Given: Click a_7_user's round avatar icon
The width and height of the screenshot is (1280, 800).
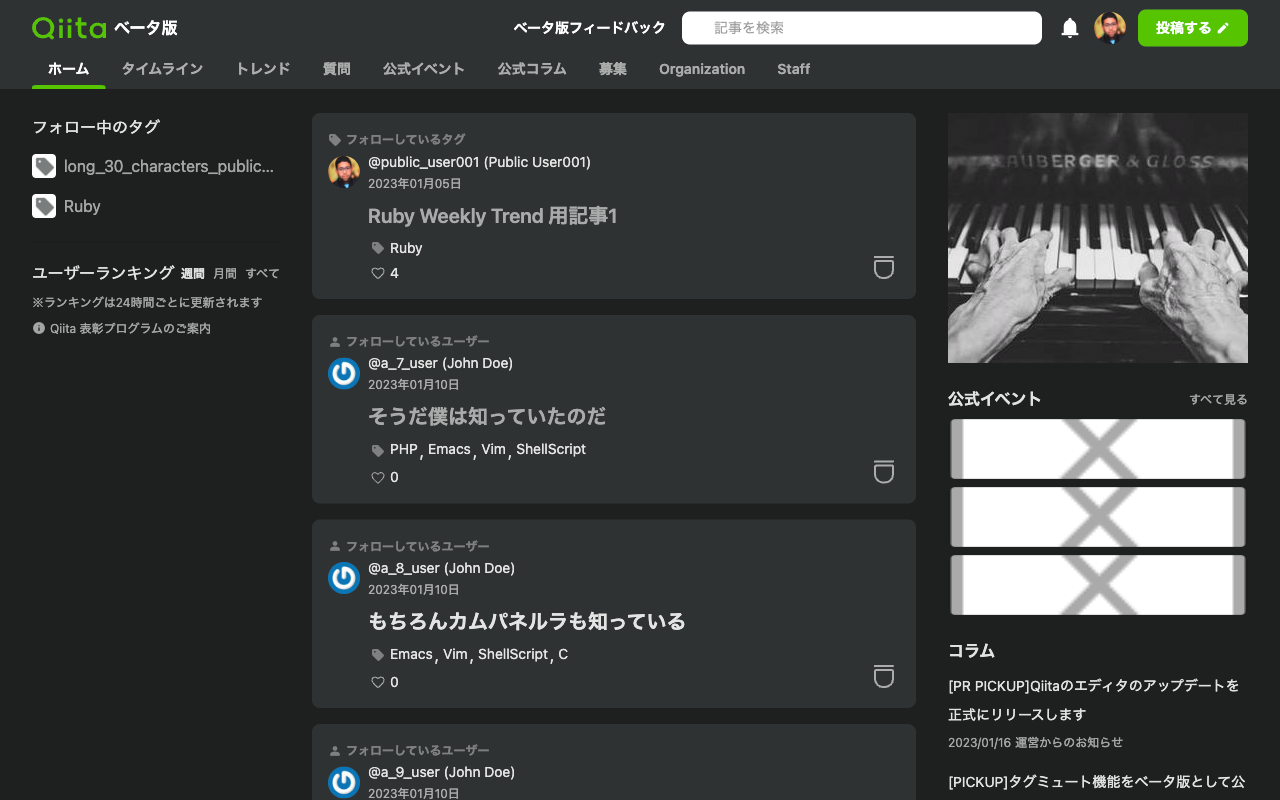Looking at the screenshot, I should tap(343, 373).
